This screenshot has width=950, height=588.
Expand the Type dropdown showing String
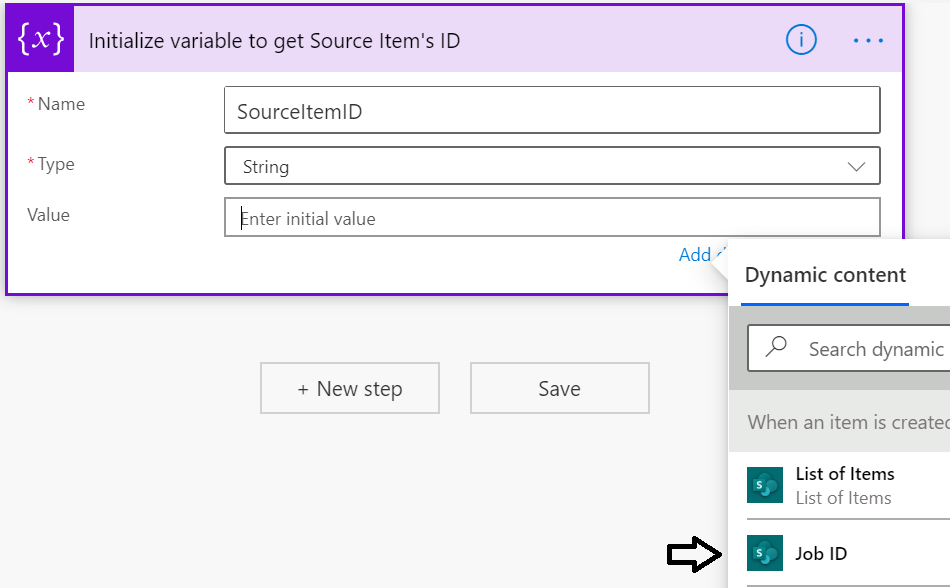coord(855,164)
